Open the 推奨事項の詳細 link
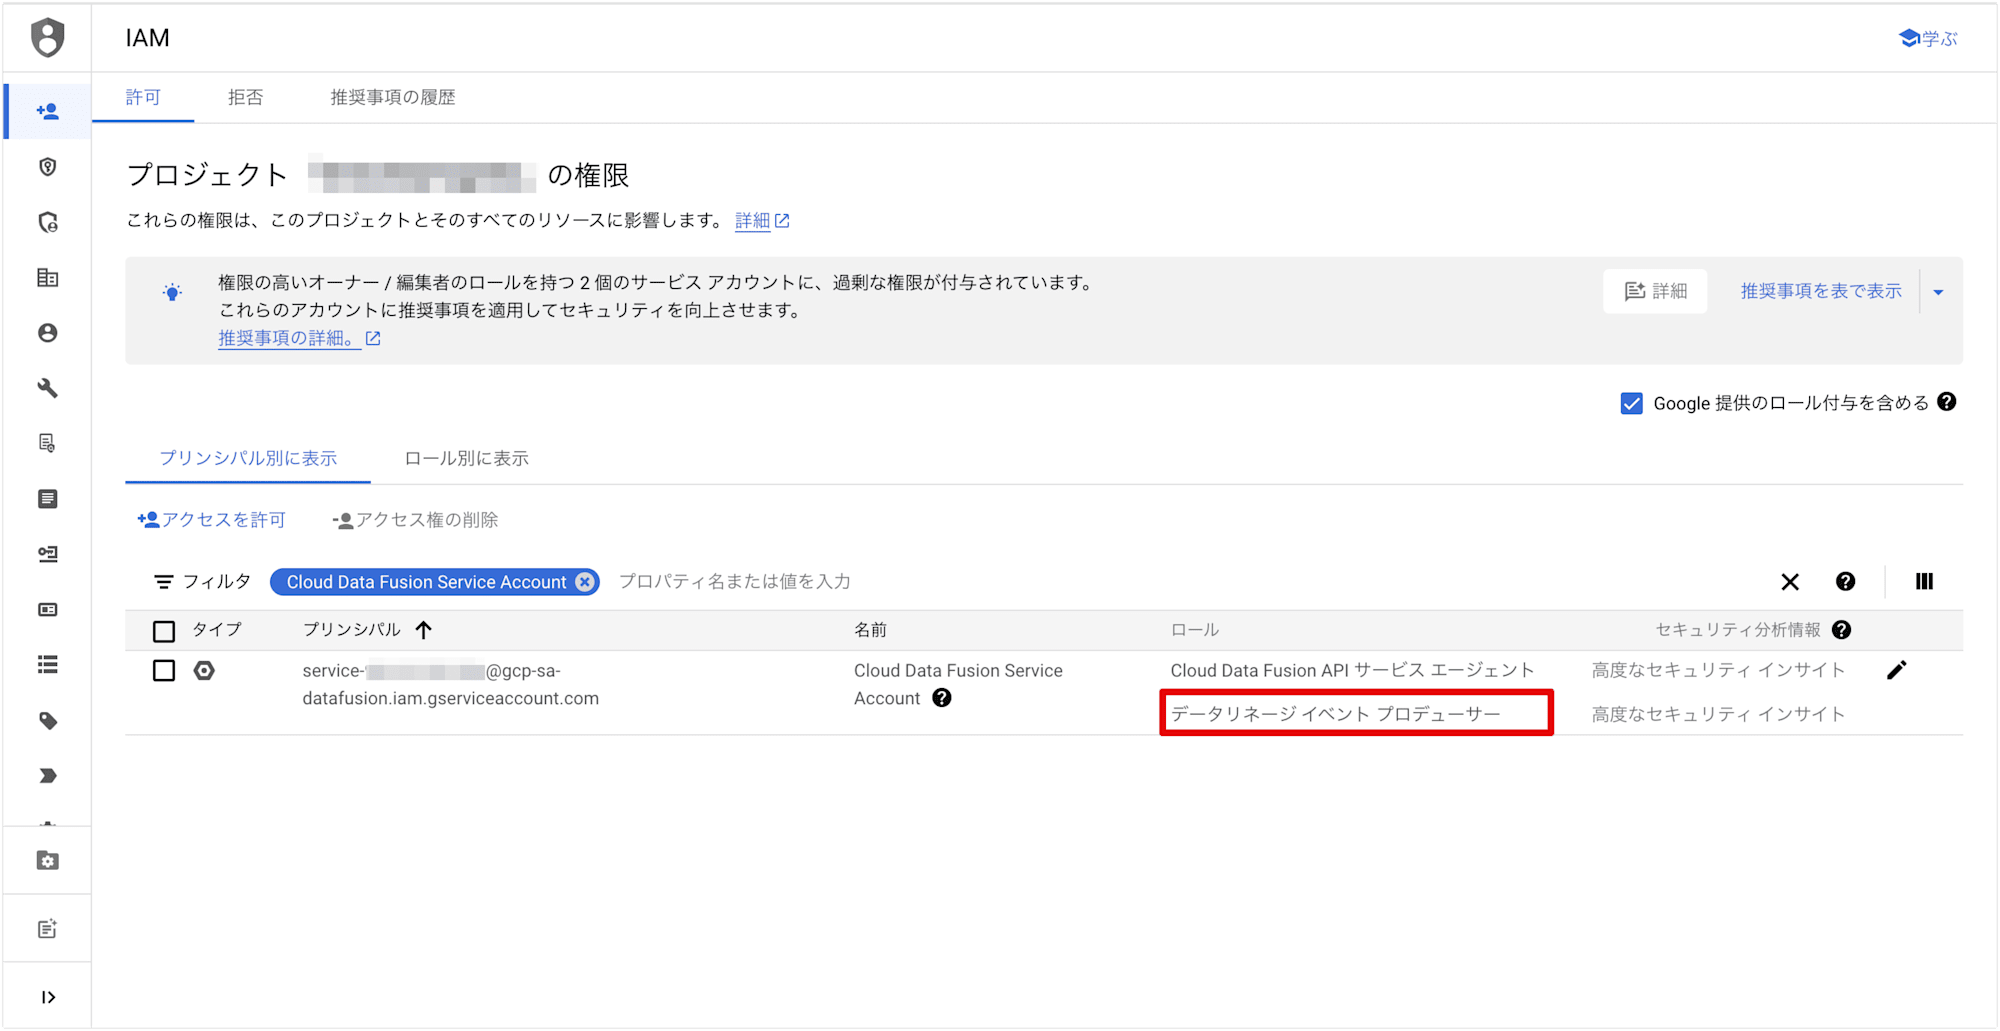 pos(299,338)
